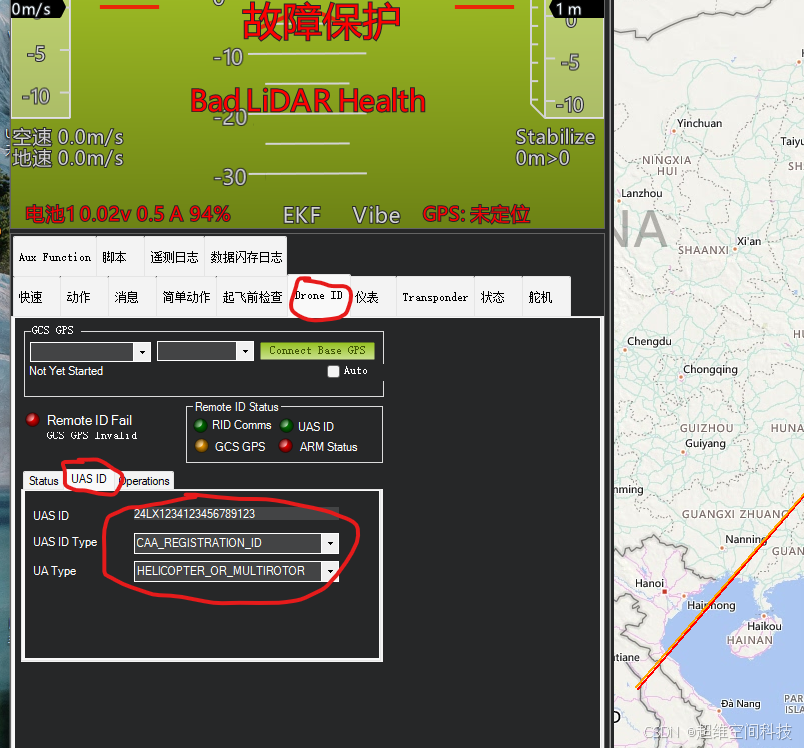
Task: Click the ARM Status red light
Action: (x=286, y=446)
